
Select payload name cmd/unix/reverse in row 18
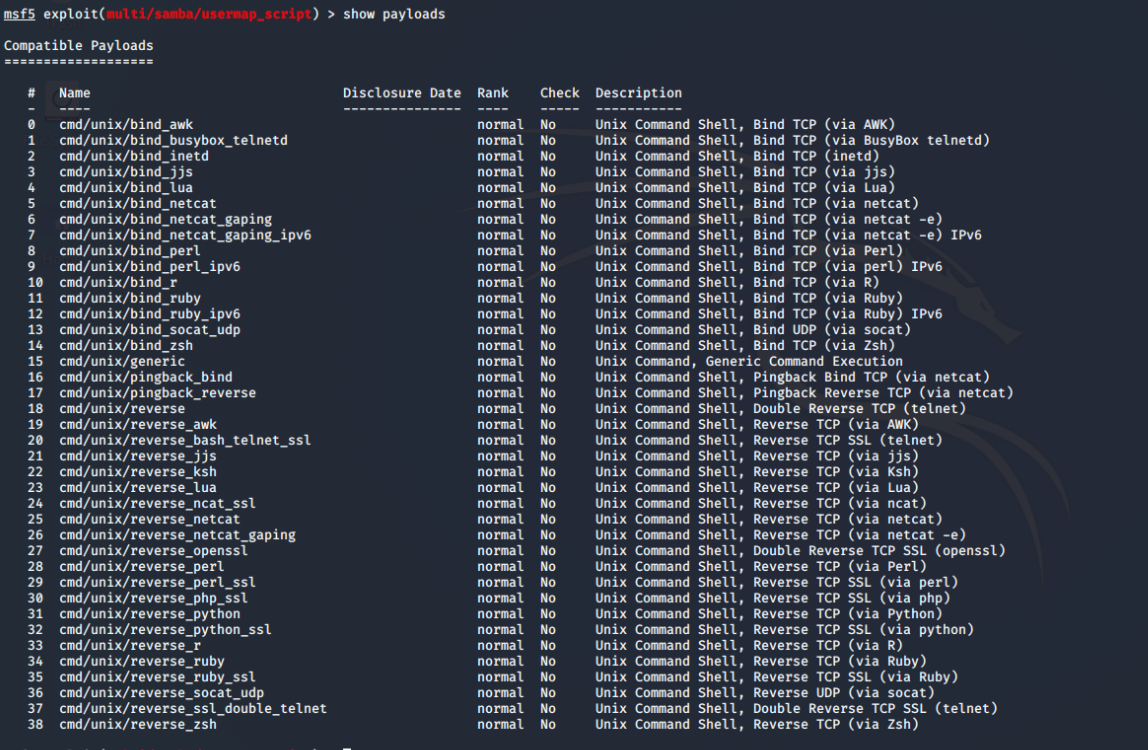[122, 409]
